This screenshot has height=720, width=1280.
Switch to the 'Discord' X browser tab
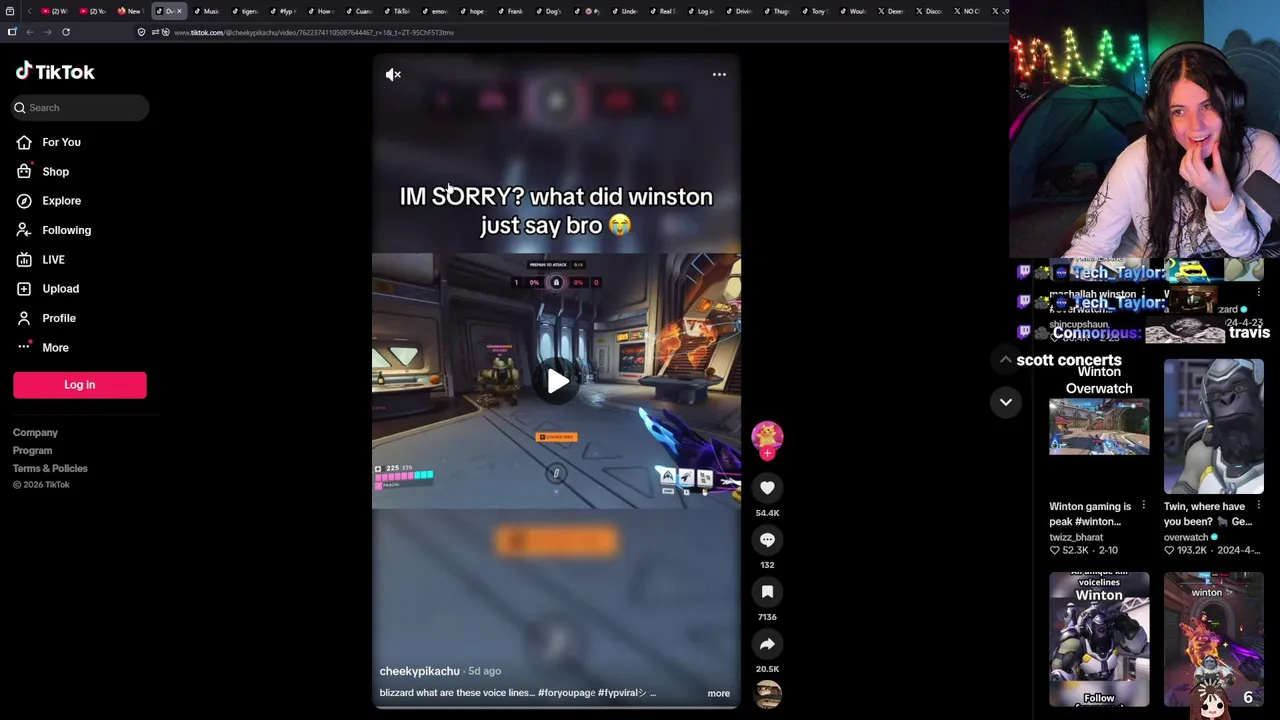[928, 11]
